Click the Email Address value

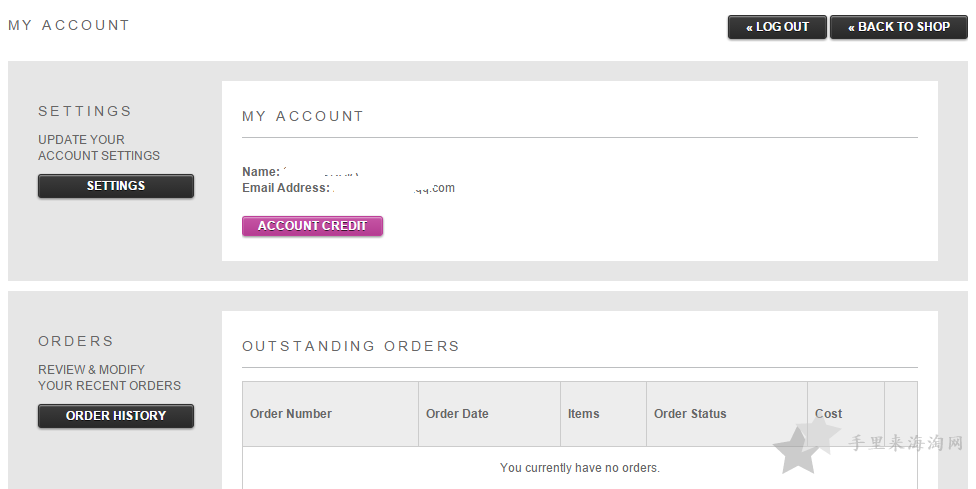pos(394,188)
